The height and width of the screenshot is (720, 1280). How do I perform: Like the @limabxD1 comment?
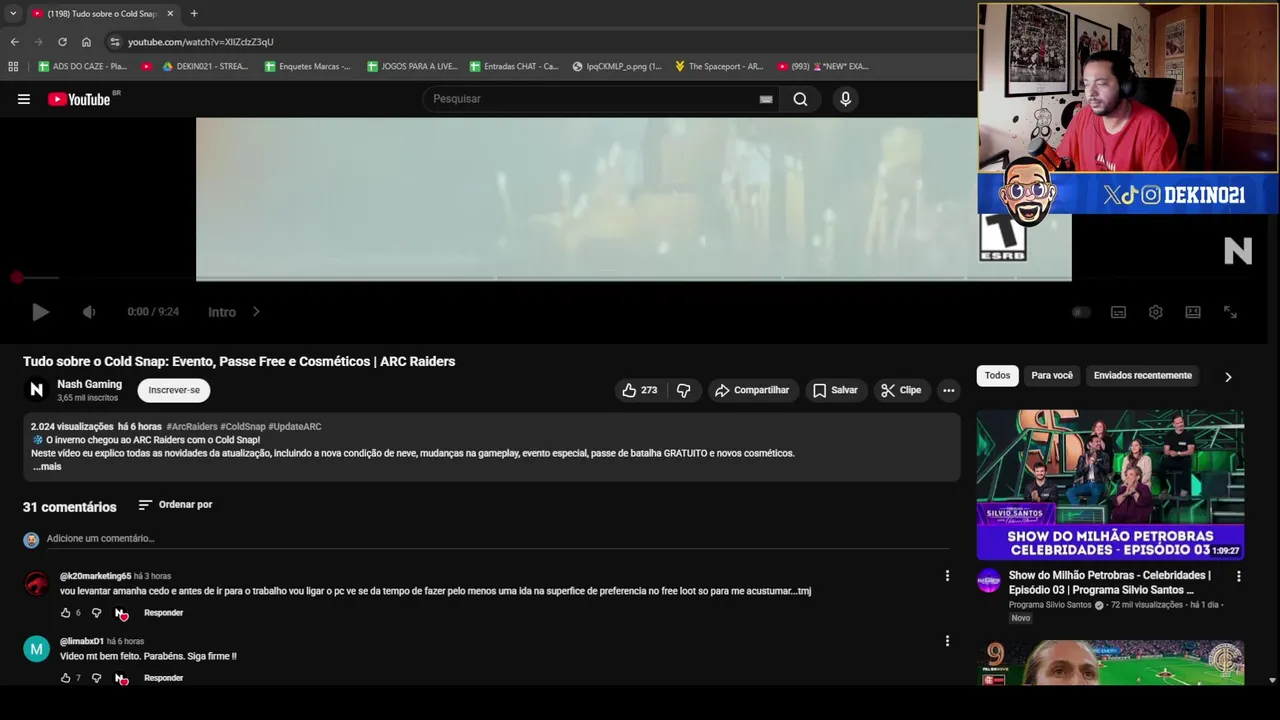click(66, 678)
